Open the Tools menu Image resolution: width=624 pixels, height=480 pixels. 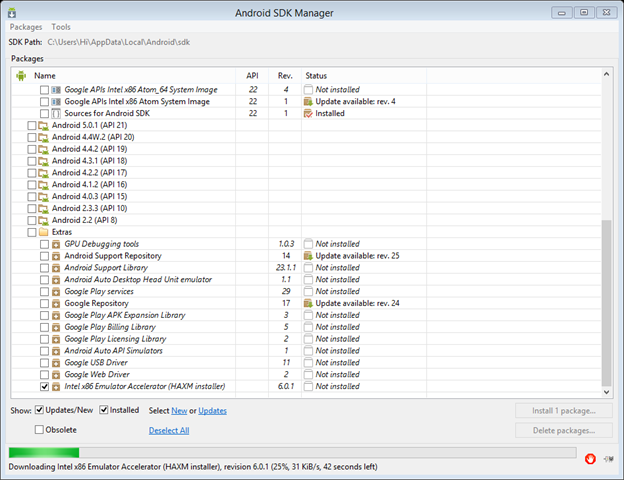(x=61, y=27)
